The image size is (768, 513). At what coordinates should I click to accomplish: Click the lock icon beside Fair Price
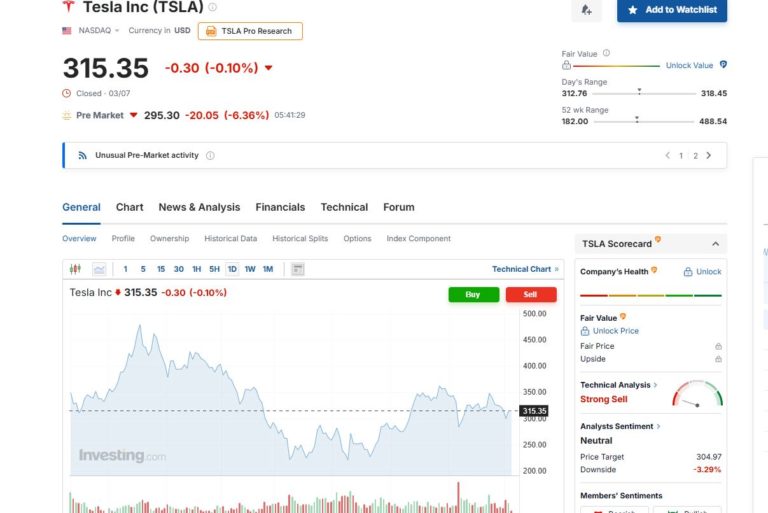coord(718,346)
